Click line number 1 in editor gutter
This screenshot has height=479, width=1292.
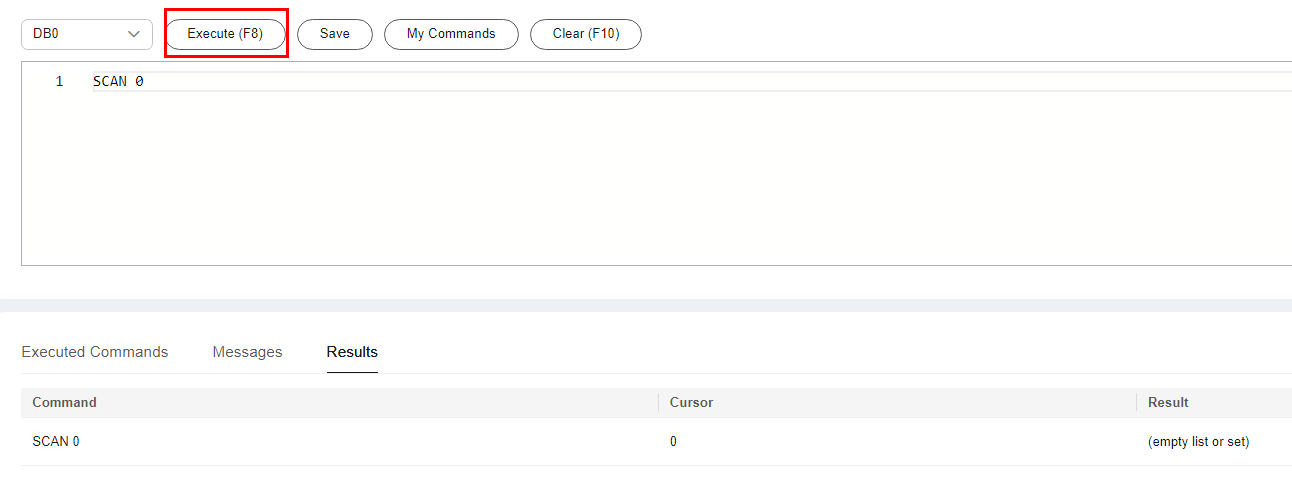point(59,82)
